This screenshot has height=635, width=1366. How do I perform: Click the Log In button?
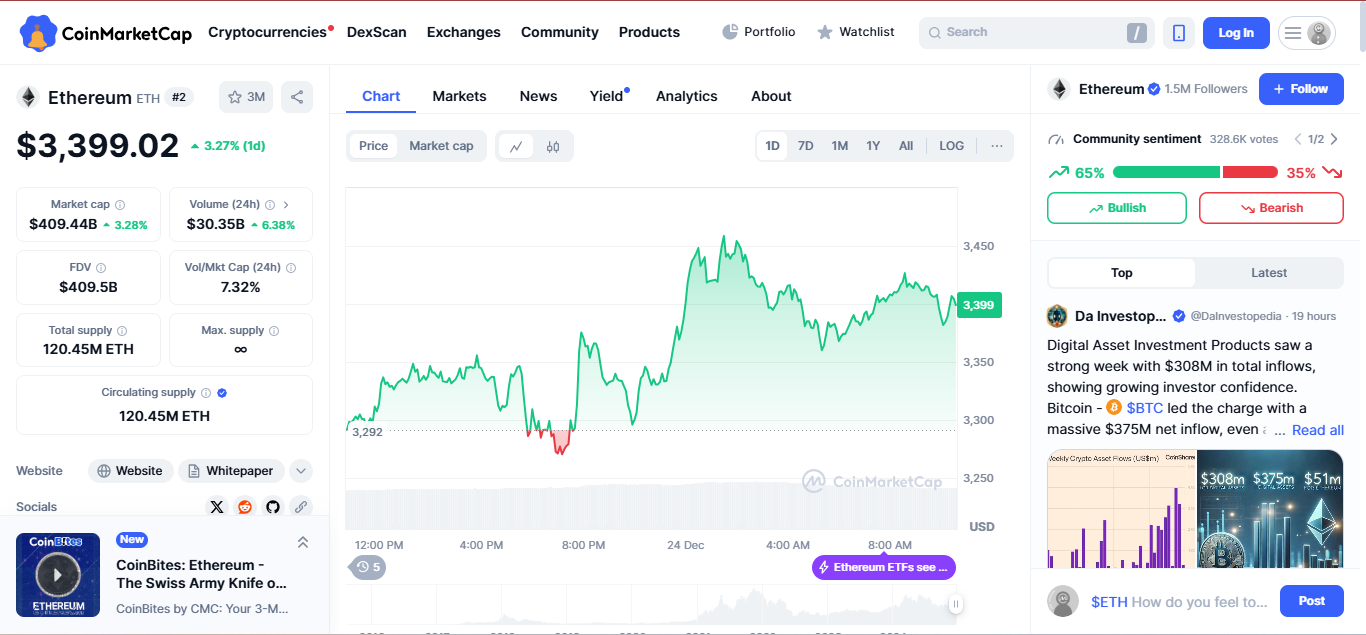[x=1236, y=33]
